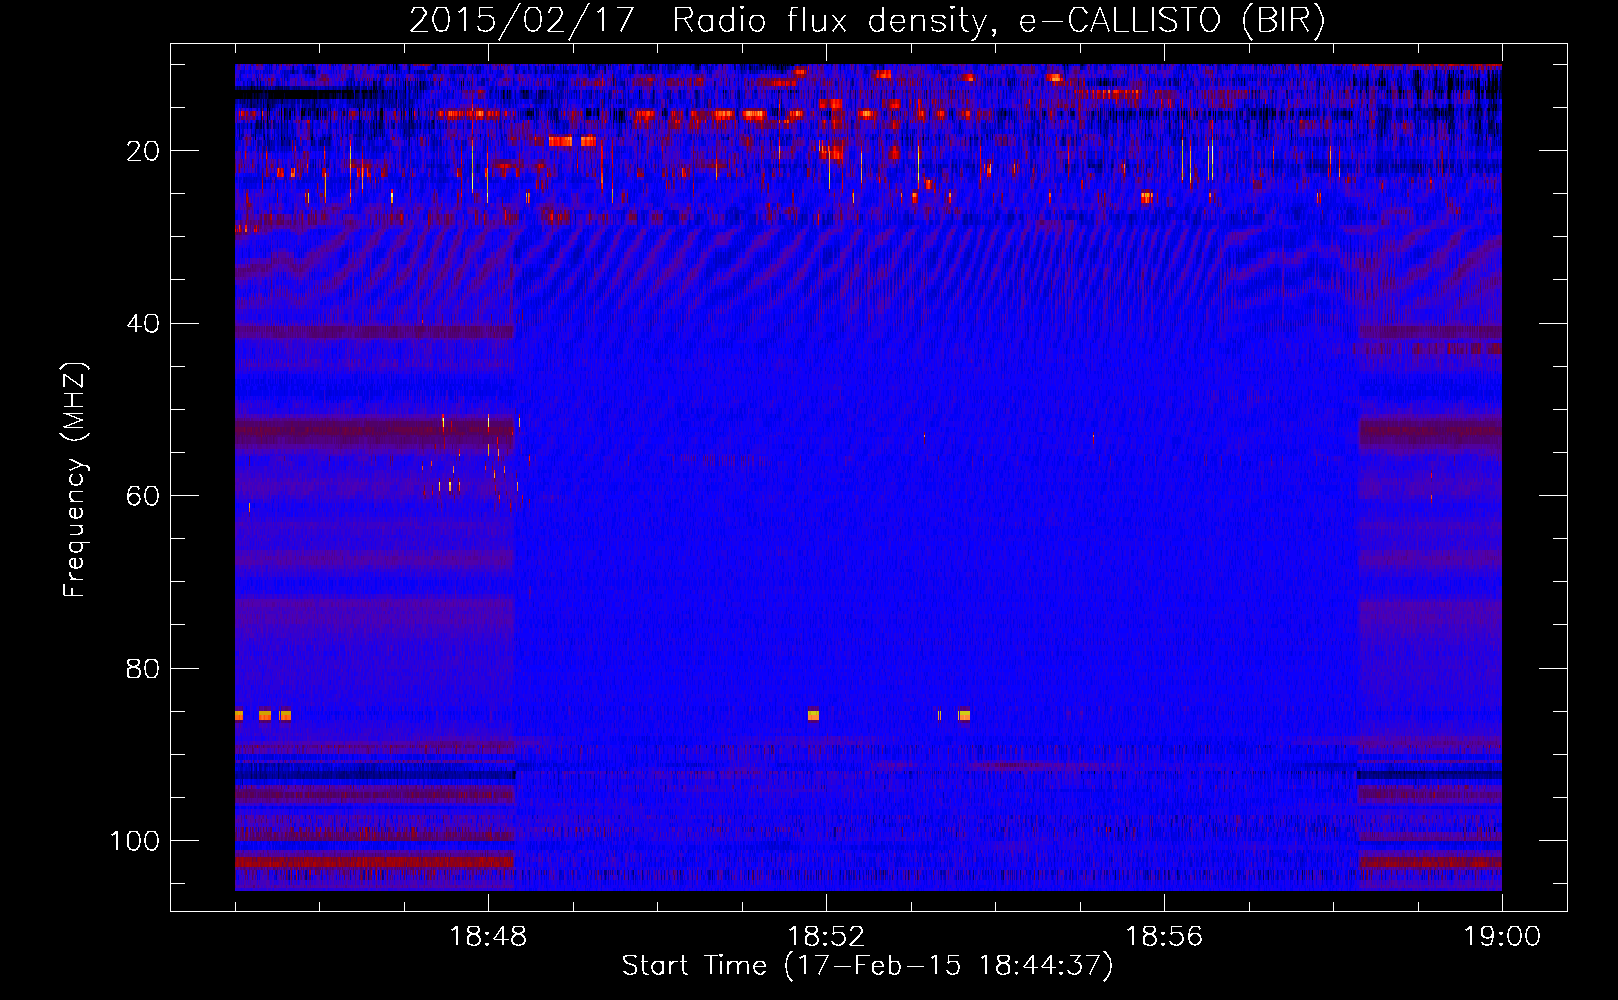Click the 19:00 time tick label
Screen dimensions: 1618x1000
tap(1502, 937)
